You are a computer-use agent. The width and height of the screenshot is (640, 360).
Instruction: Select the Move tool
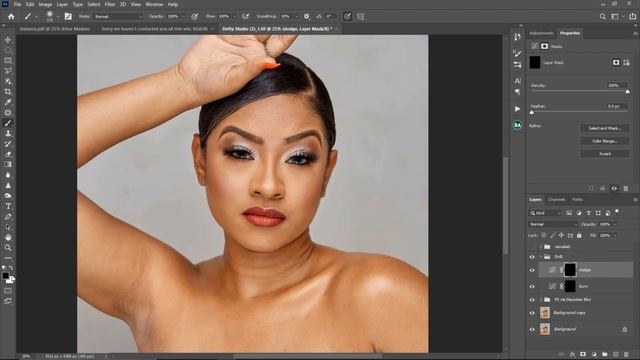coord(8,40)
